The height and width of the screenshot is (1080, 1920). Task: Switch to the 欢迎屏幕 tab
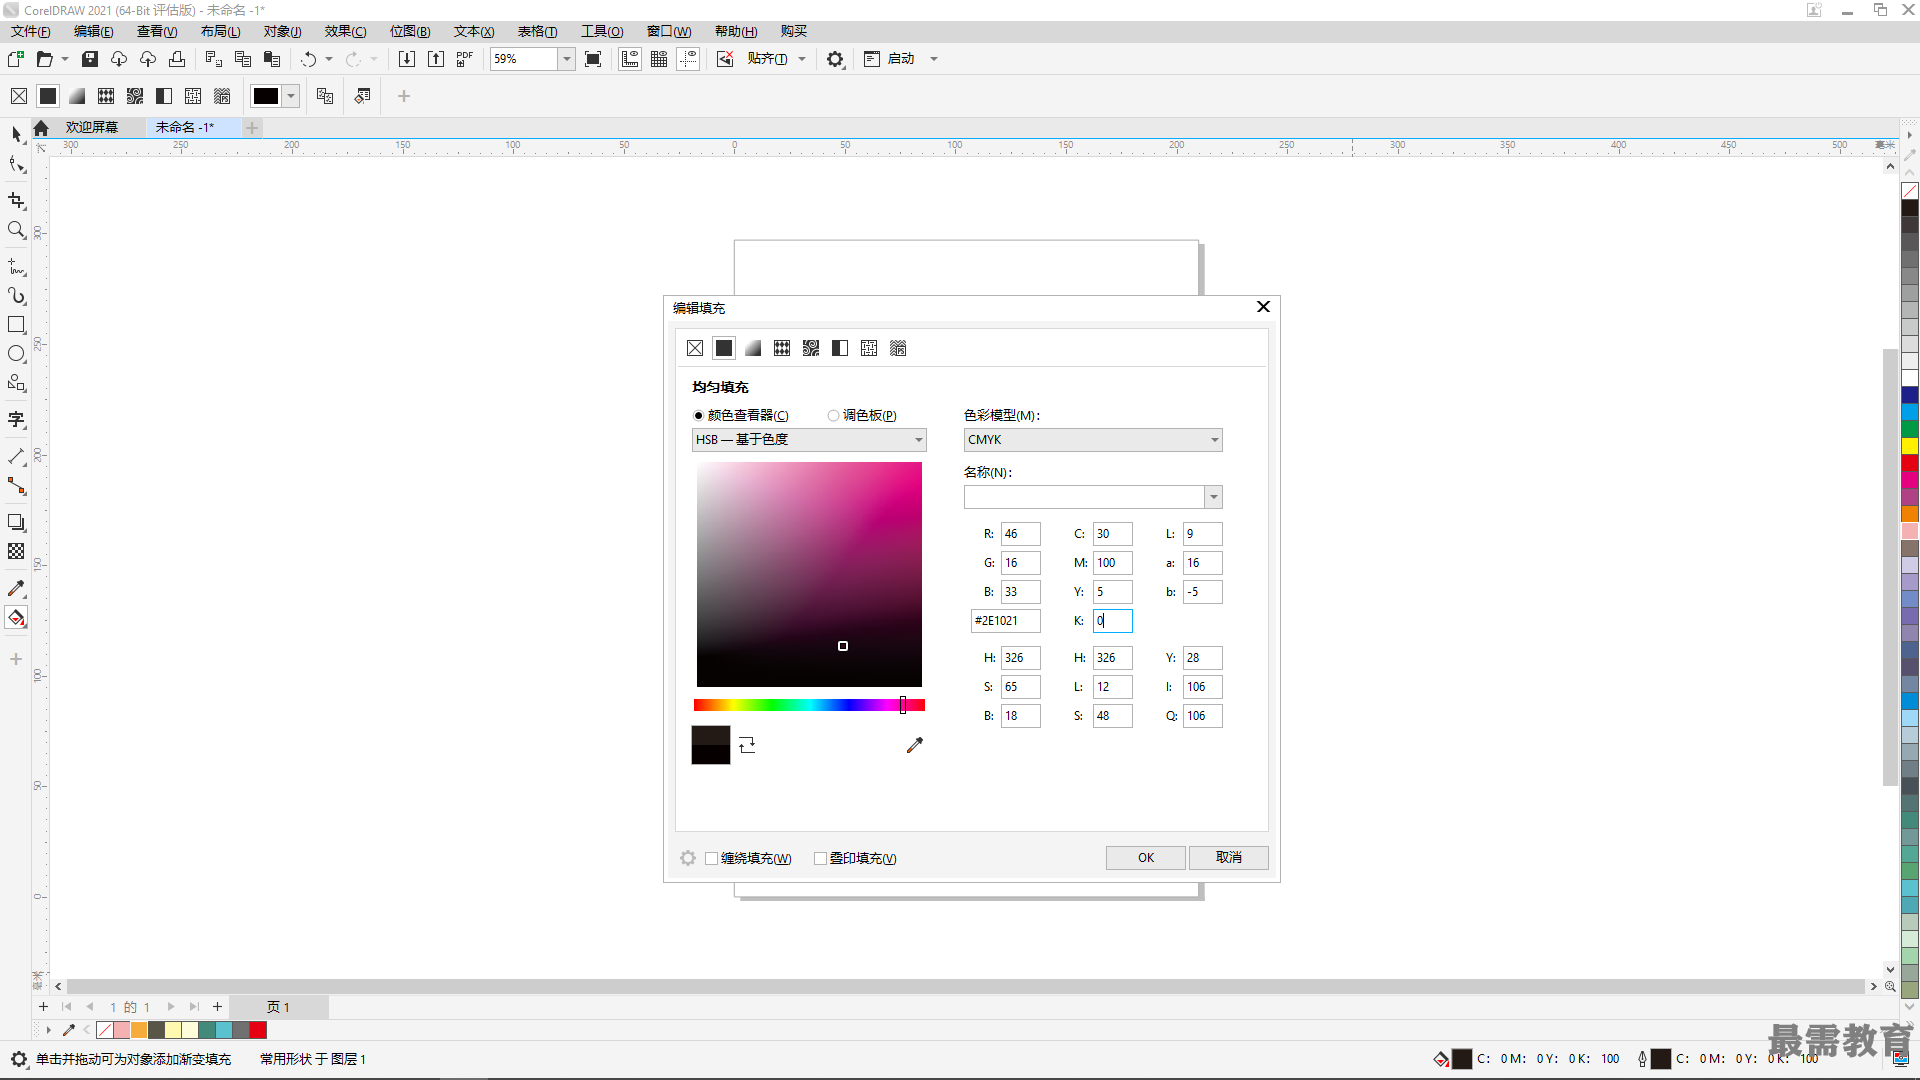[x=92, y=127]
